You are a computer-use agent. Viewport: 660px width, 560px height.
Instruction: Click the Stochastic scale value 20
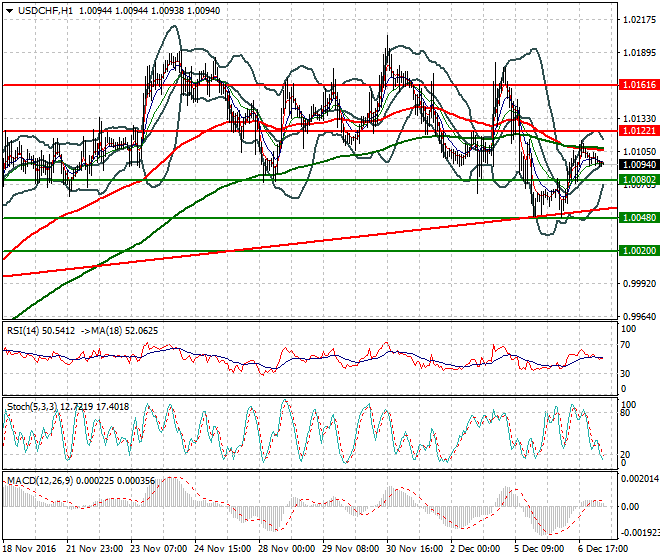625,455
